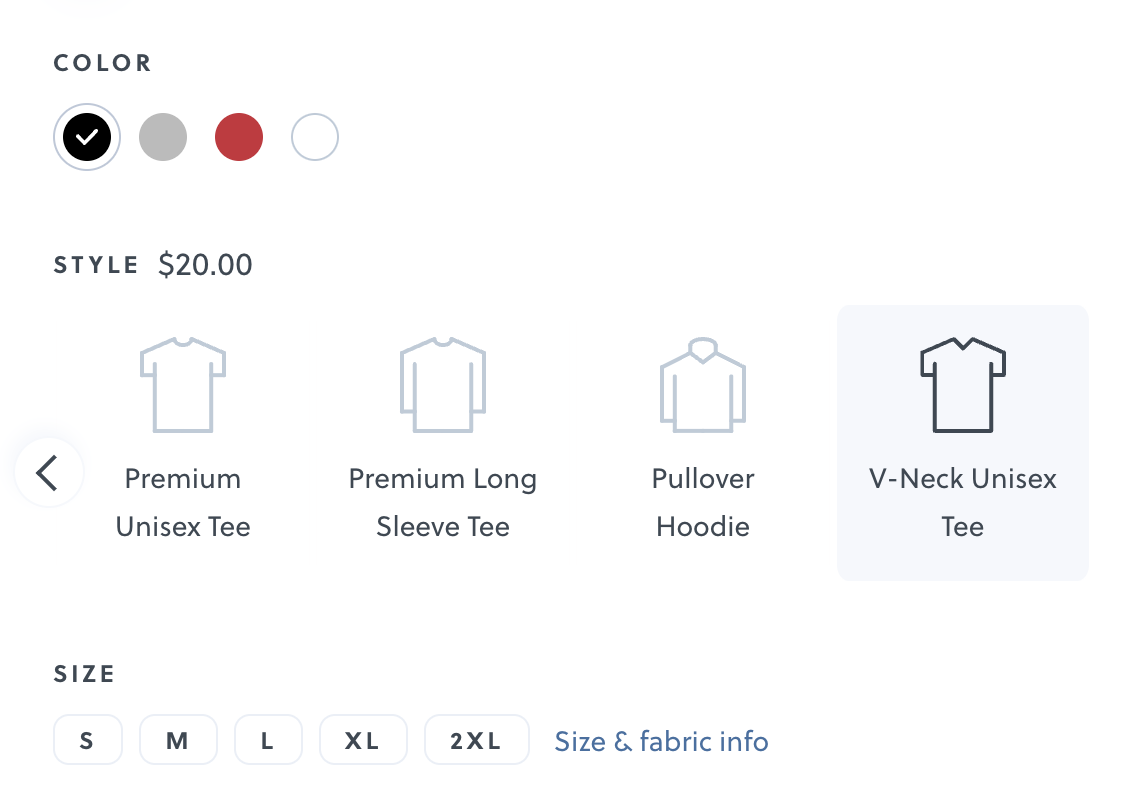Select the "Pullover Hoodie" style label

click(x=703, y=502)
